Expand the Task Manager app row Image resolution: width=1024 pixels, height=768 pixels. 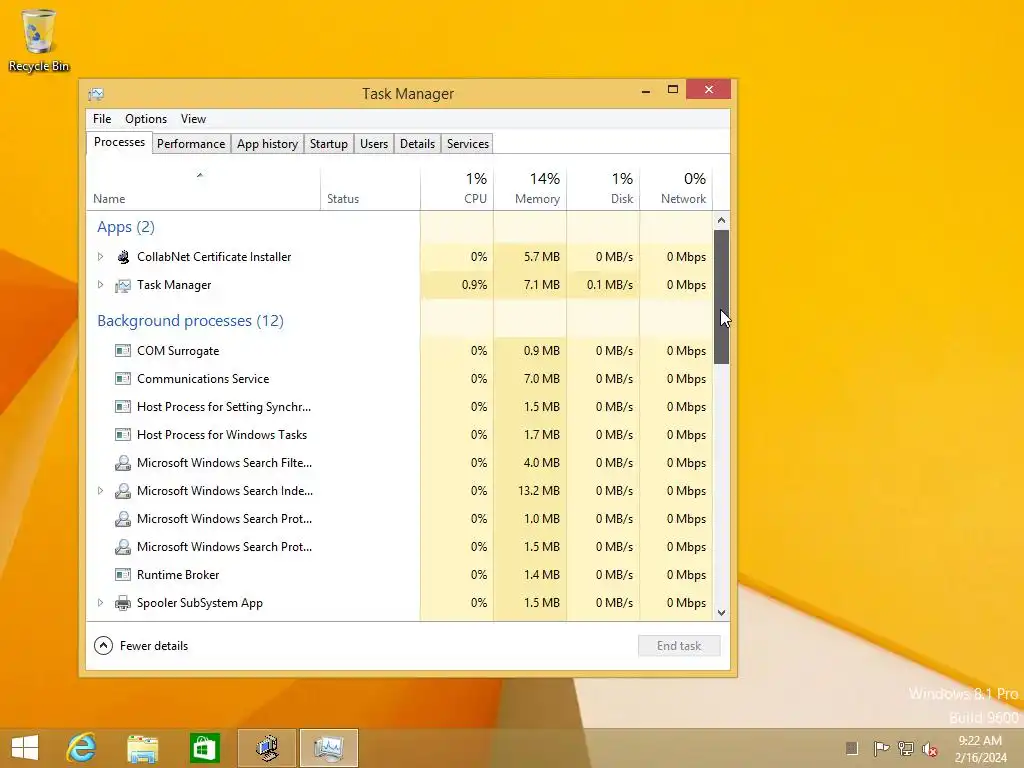point(101,285)
